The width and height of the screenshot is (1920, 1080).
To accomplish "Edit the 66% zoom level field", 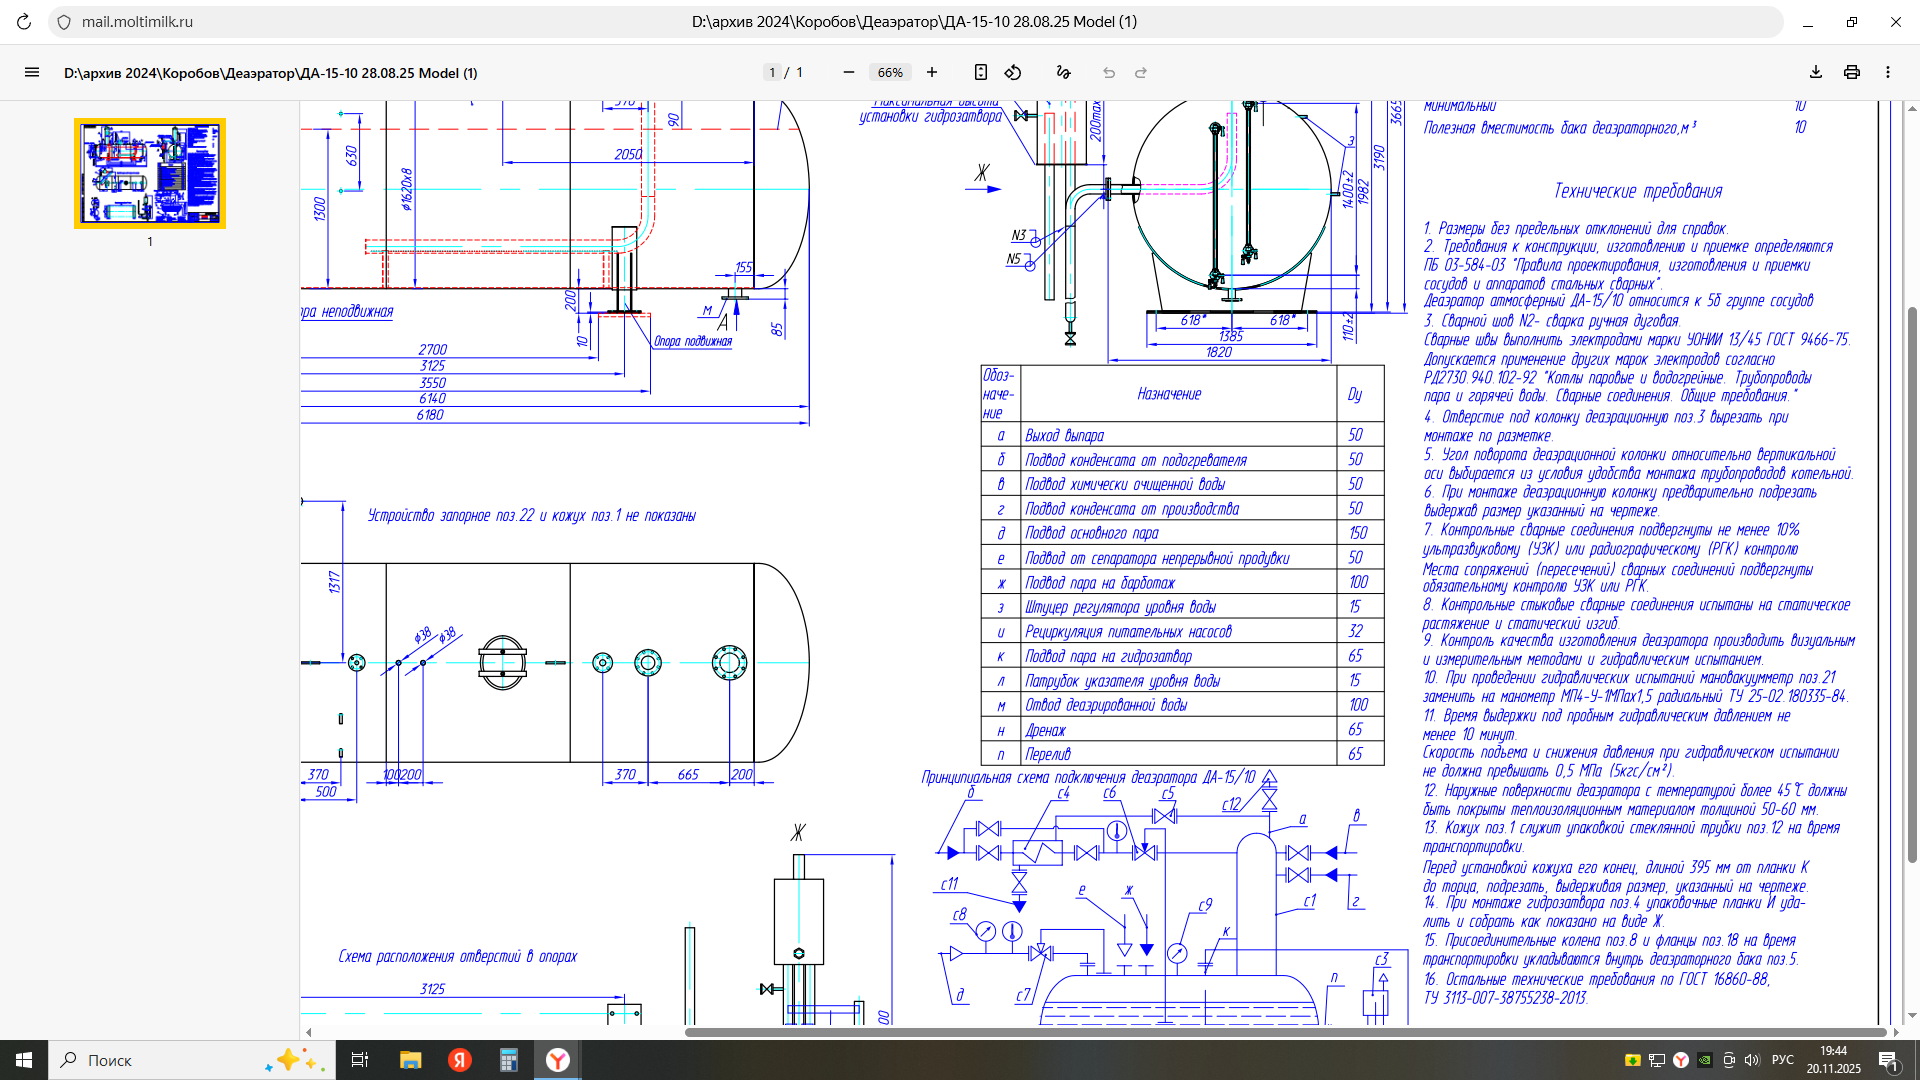I will (890, 72).
